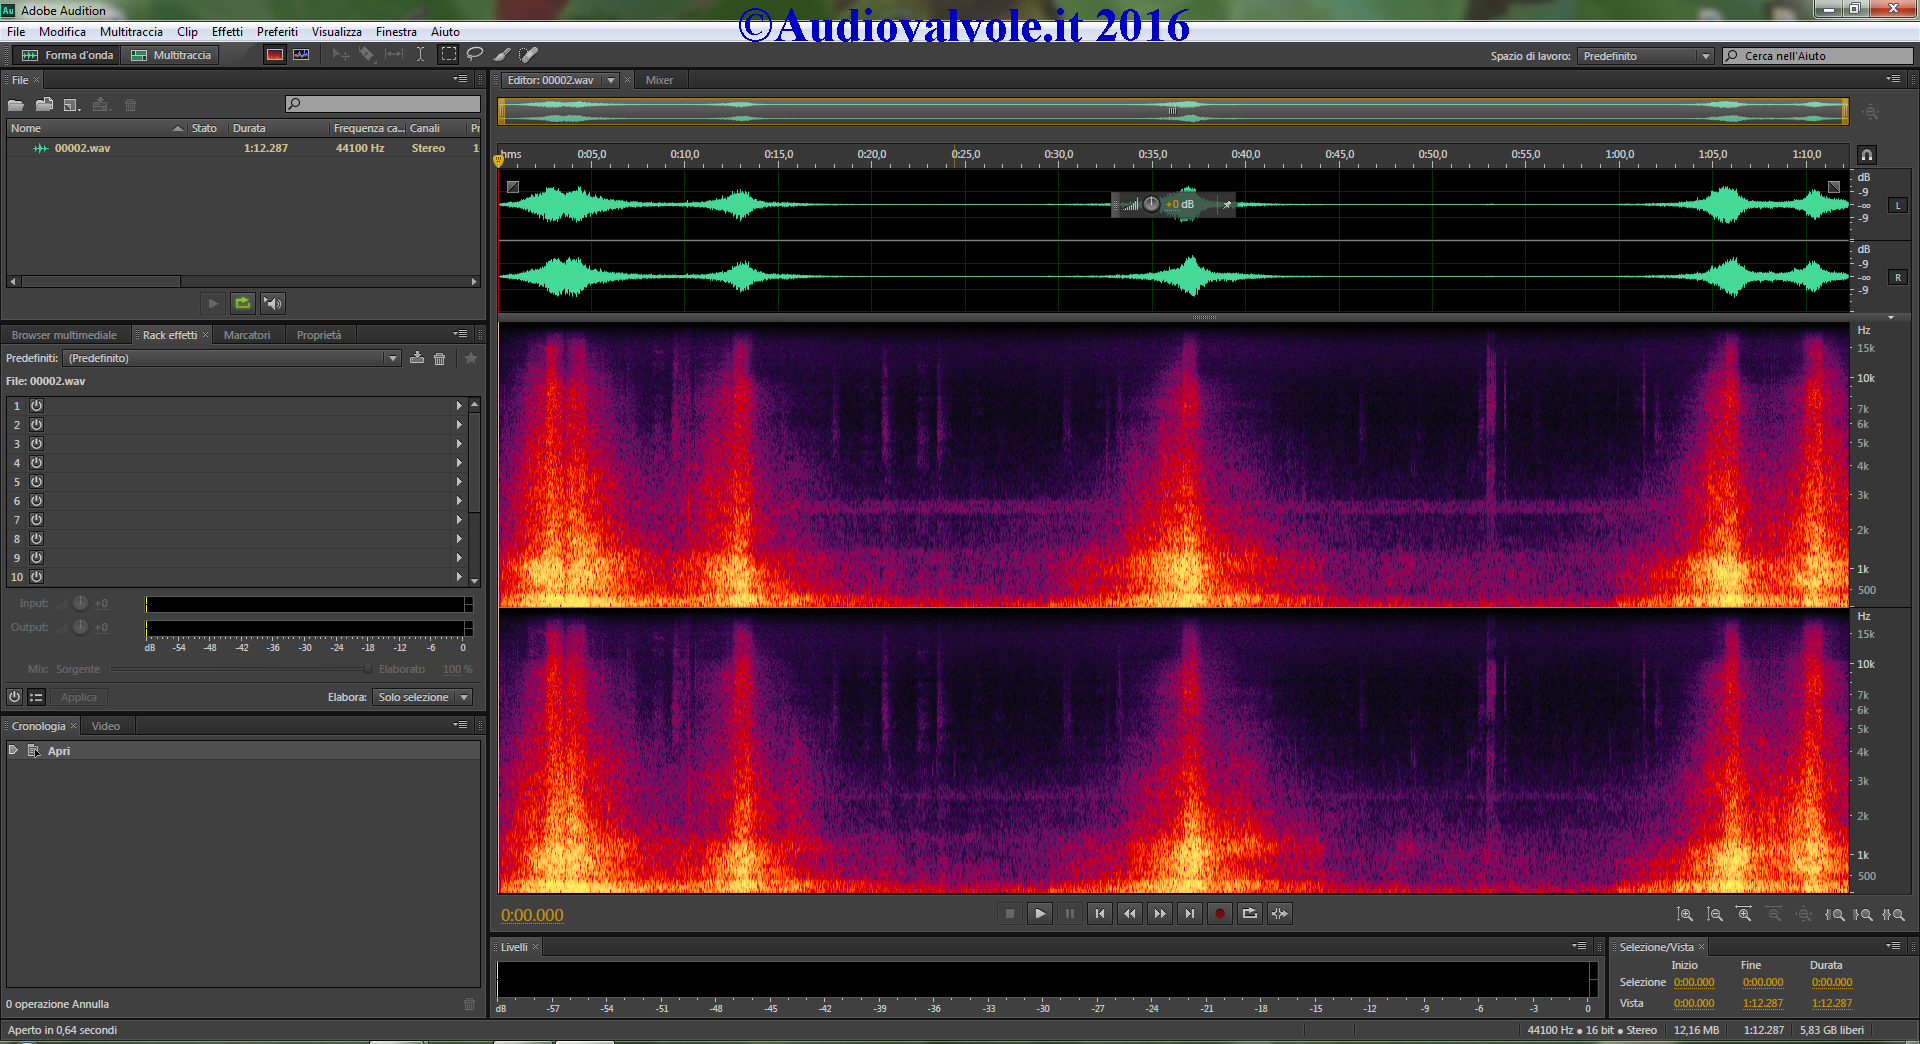Open effect menu arrow for slot 4
1920x1044 pixels.
[x=459, y=463]
